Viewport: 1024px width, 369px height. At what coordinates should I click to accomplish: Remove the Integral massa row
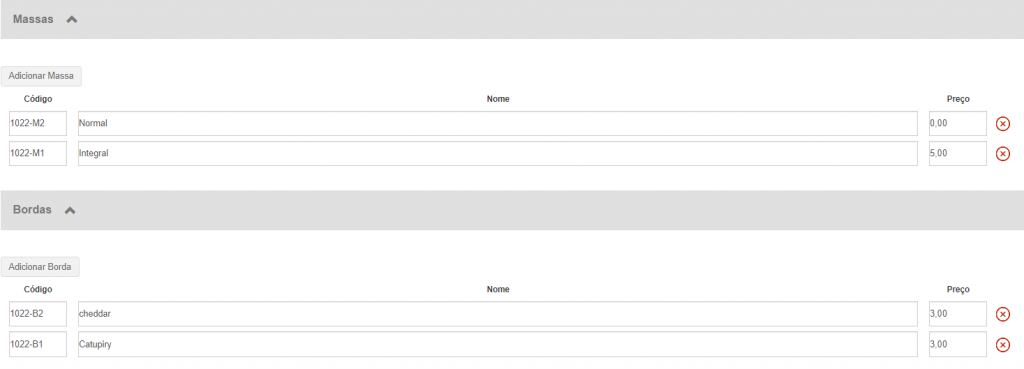pos(1002,154)
